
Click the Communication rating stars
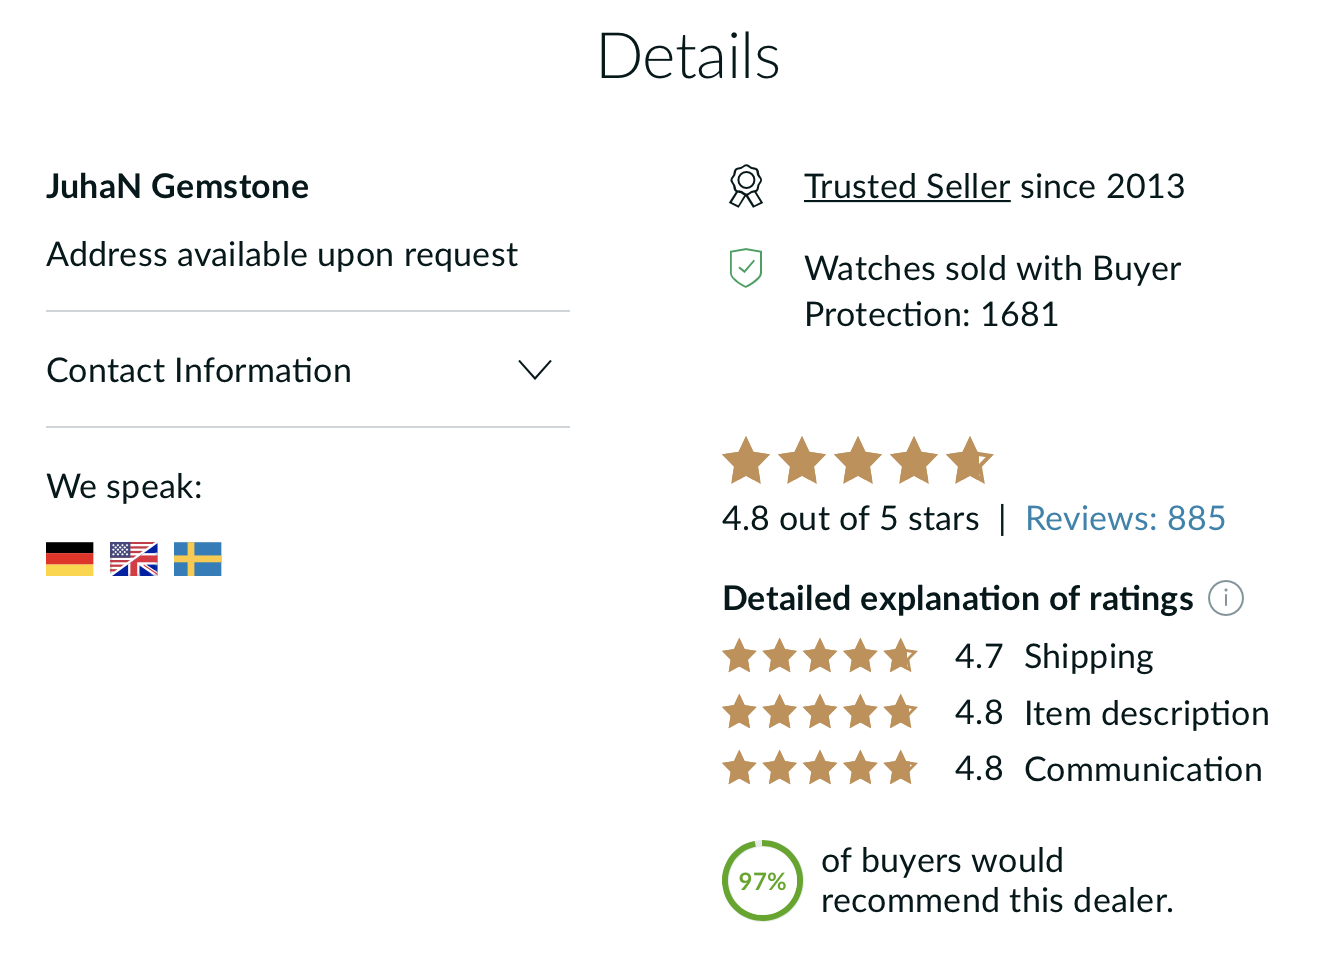pyautogui.click(x=820, y=769)
